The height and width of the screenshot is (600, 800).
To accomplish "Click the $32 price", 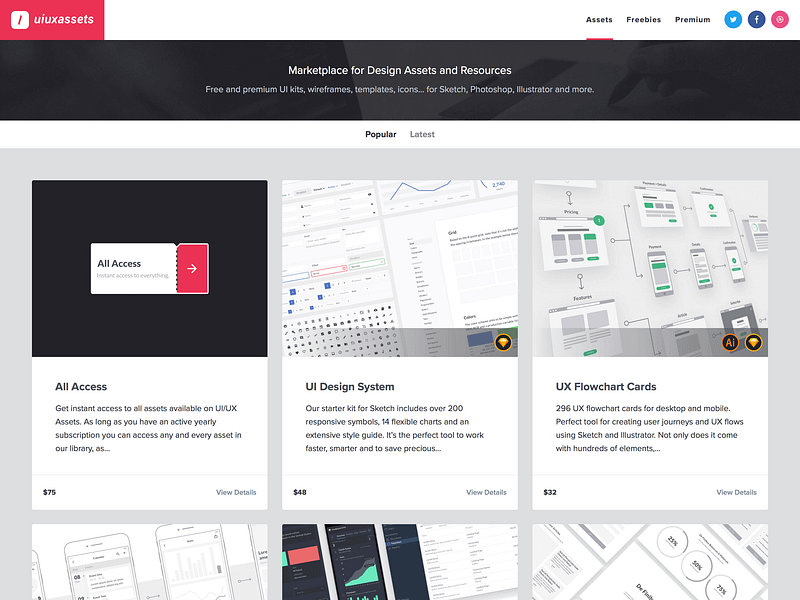I will coord(550,492).
